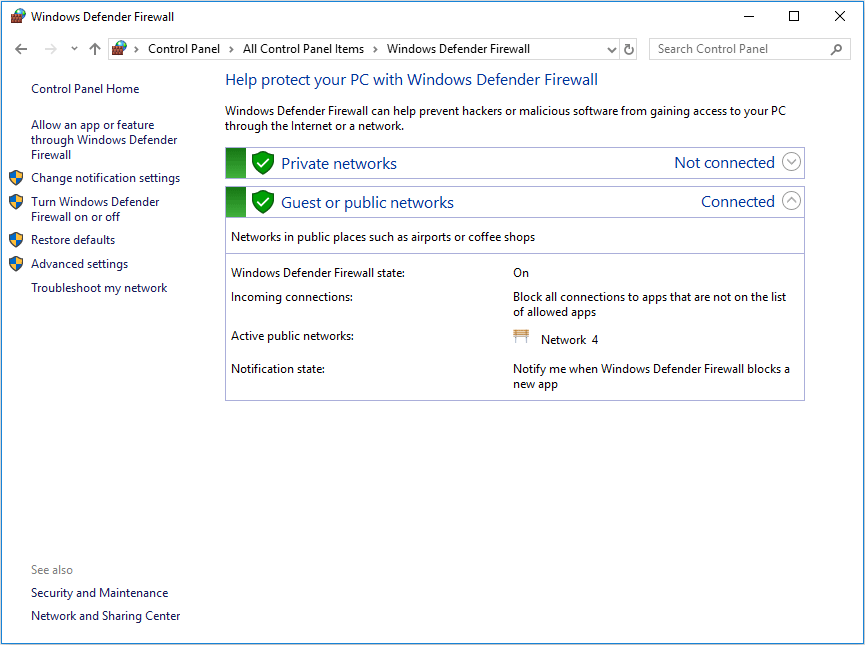Collapse Guest or public networks chevron
This screenshot has width=865, height=645.
tap(791, 201)
